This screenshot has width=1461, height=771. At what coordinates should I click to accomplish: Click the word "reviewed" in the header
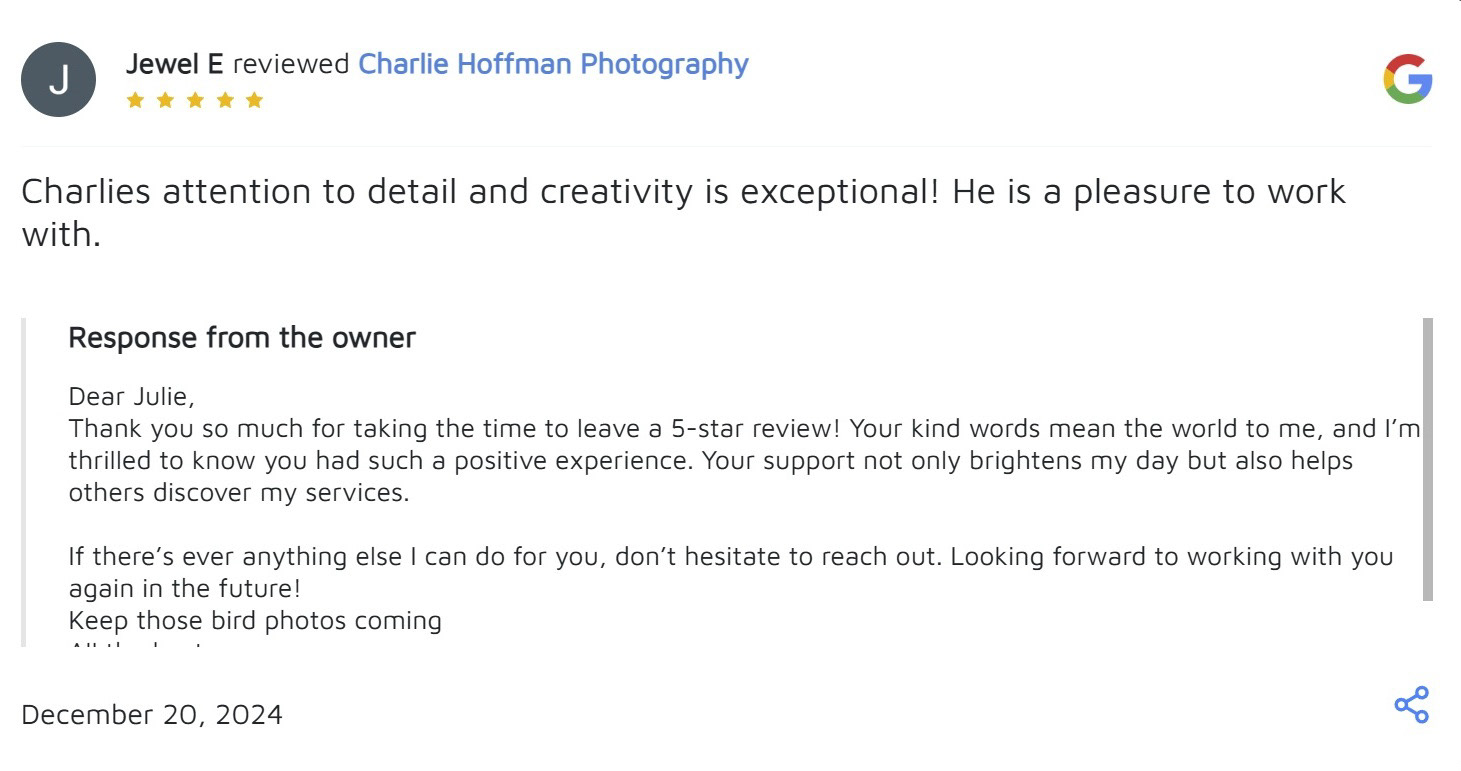(291, 64)
